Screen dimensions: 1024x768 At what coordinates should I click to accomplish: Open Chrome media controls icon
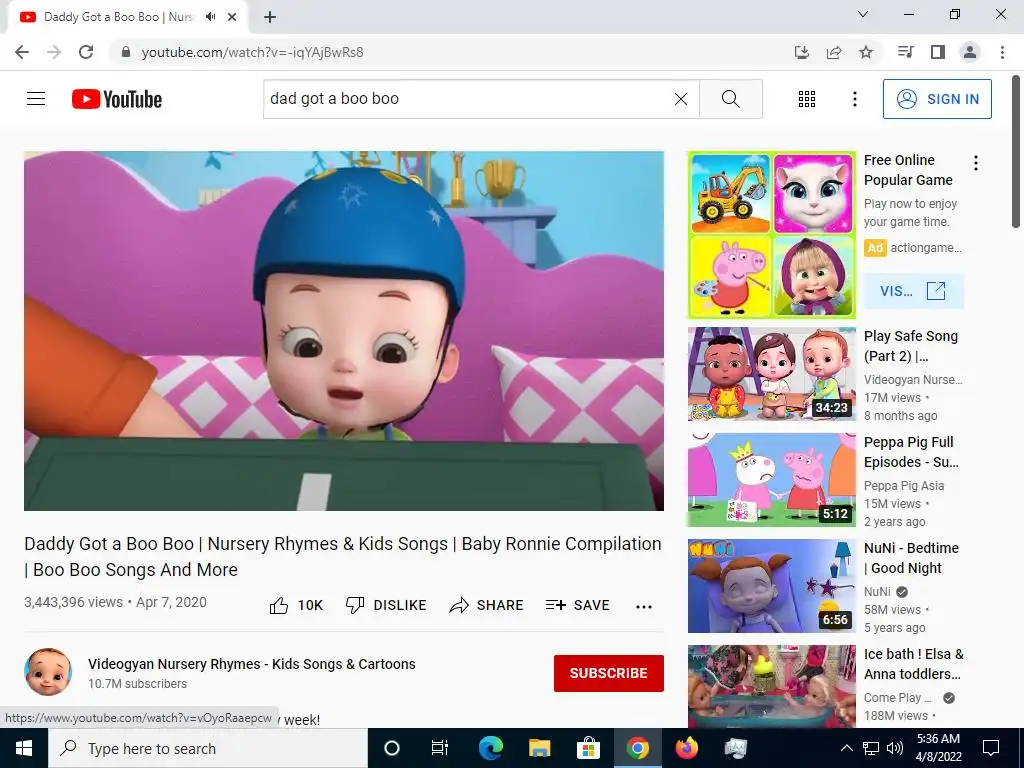[905, 52]
